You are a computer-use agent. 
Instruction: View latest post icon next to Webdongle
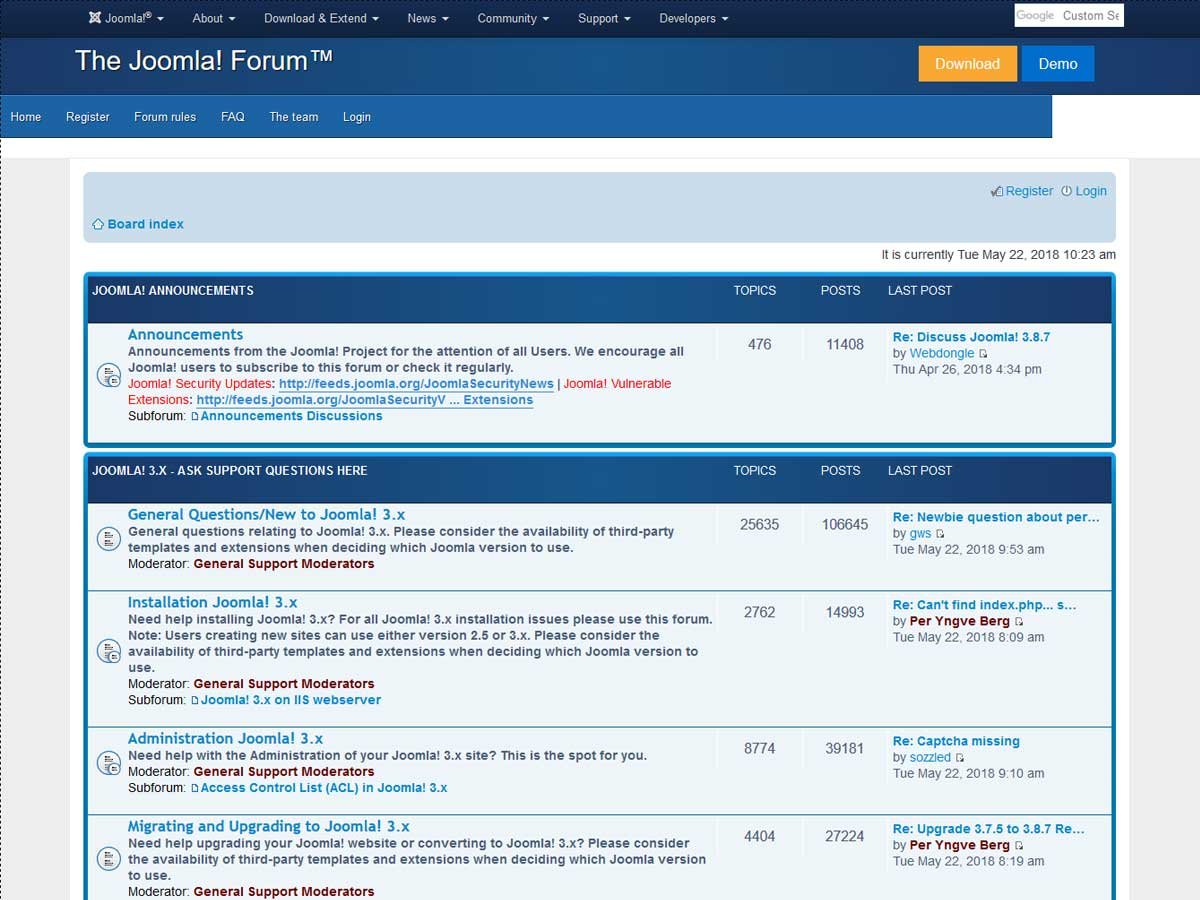[983, 354]
